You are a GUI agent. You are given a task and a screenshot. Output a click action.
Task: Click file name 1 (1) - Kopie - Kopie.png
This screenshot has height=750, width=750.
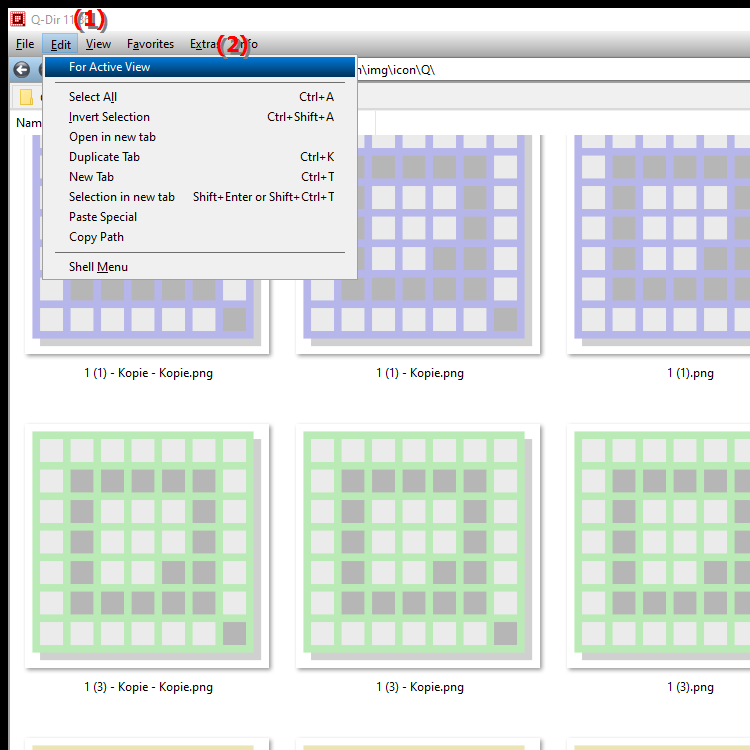pos(148,373)
